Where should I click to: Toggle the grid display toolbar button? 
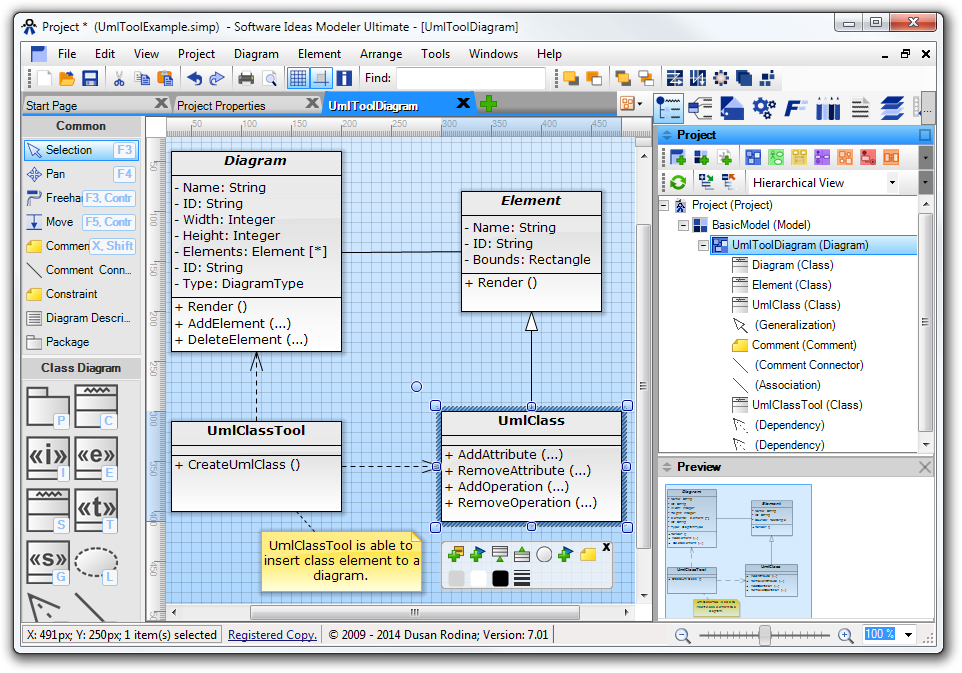[x=298, y=78]
